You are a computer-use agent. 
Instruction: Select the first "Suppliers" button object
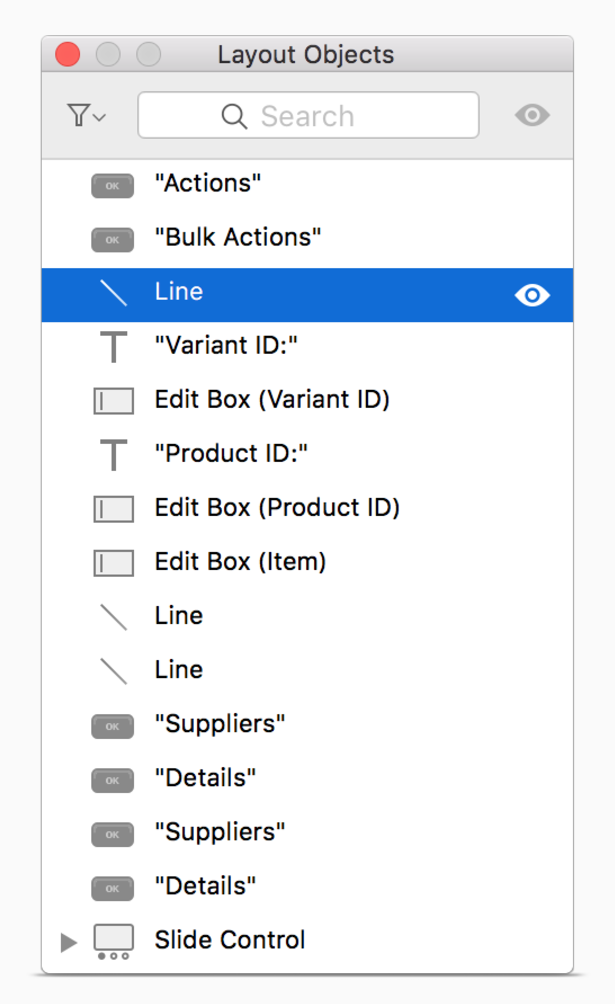coord(308,725)
